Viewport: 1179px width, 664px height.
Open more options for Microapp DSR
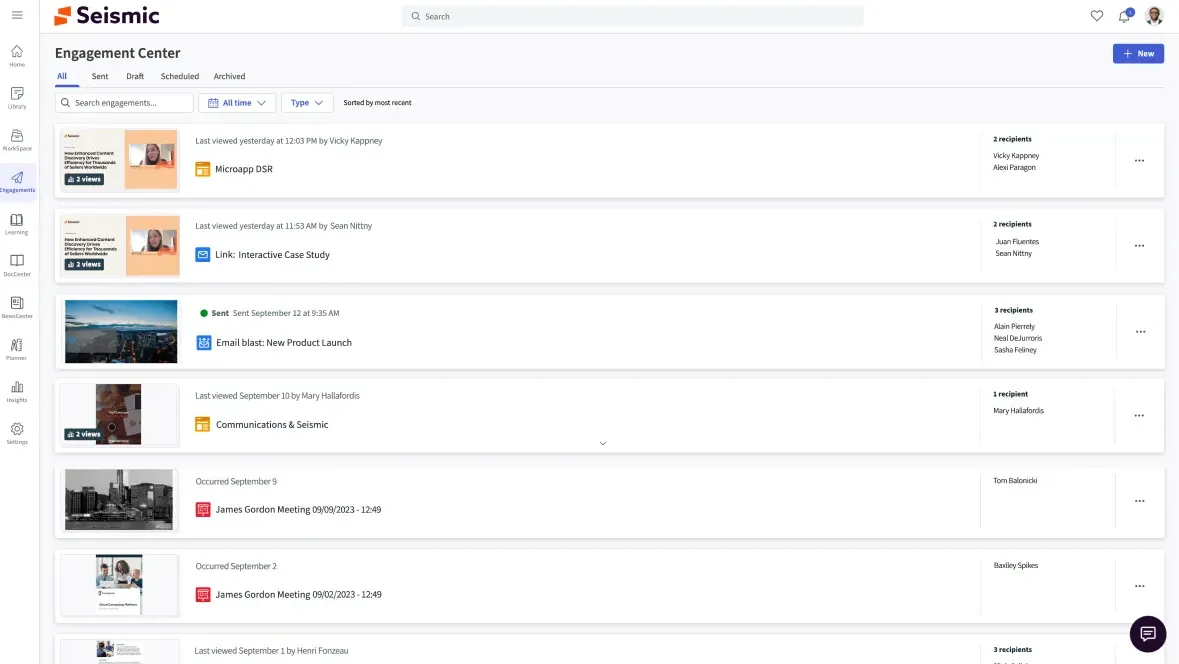click(x=1139, y=161)
